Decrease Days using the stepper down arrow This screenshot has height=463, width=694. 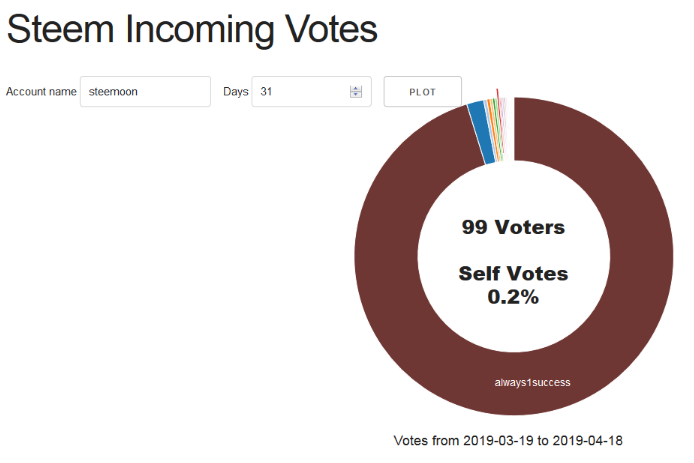[x=356, y=95]
